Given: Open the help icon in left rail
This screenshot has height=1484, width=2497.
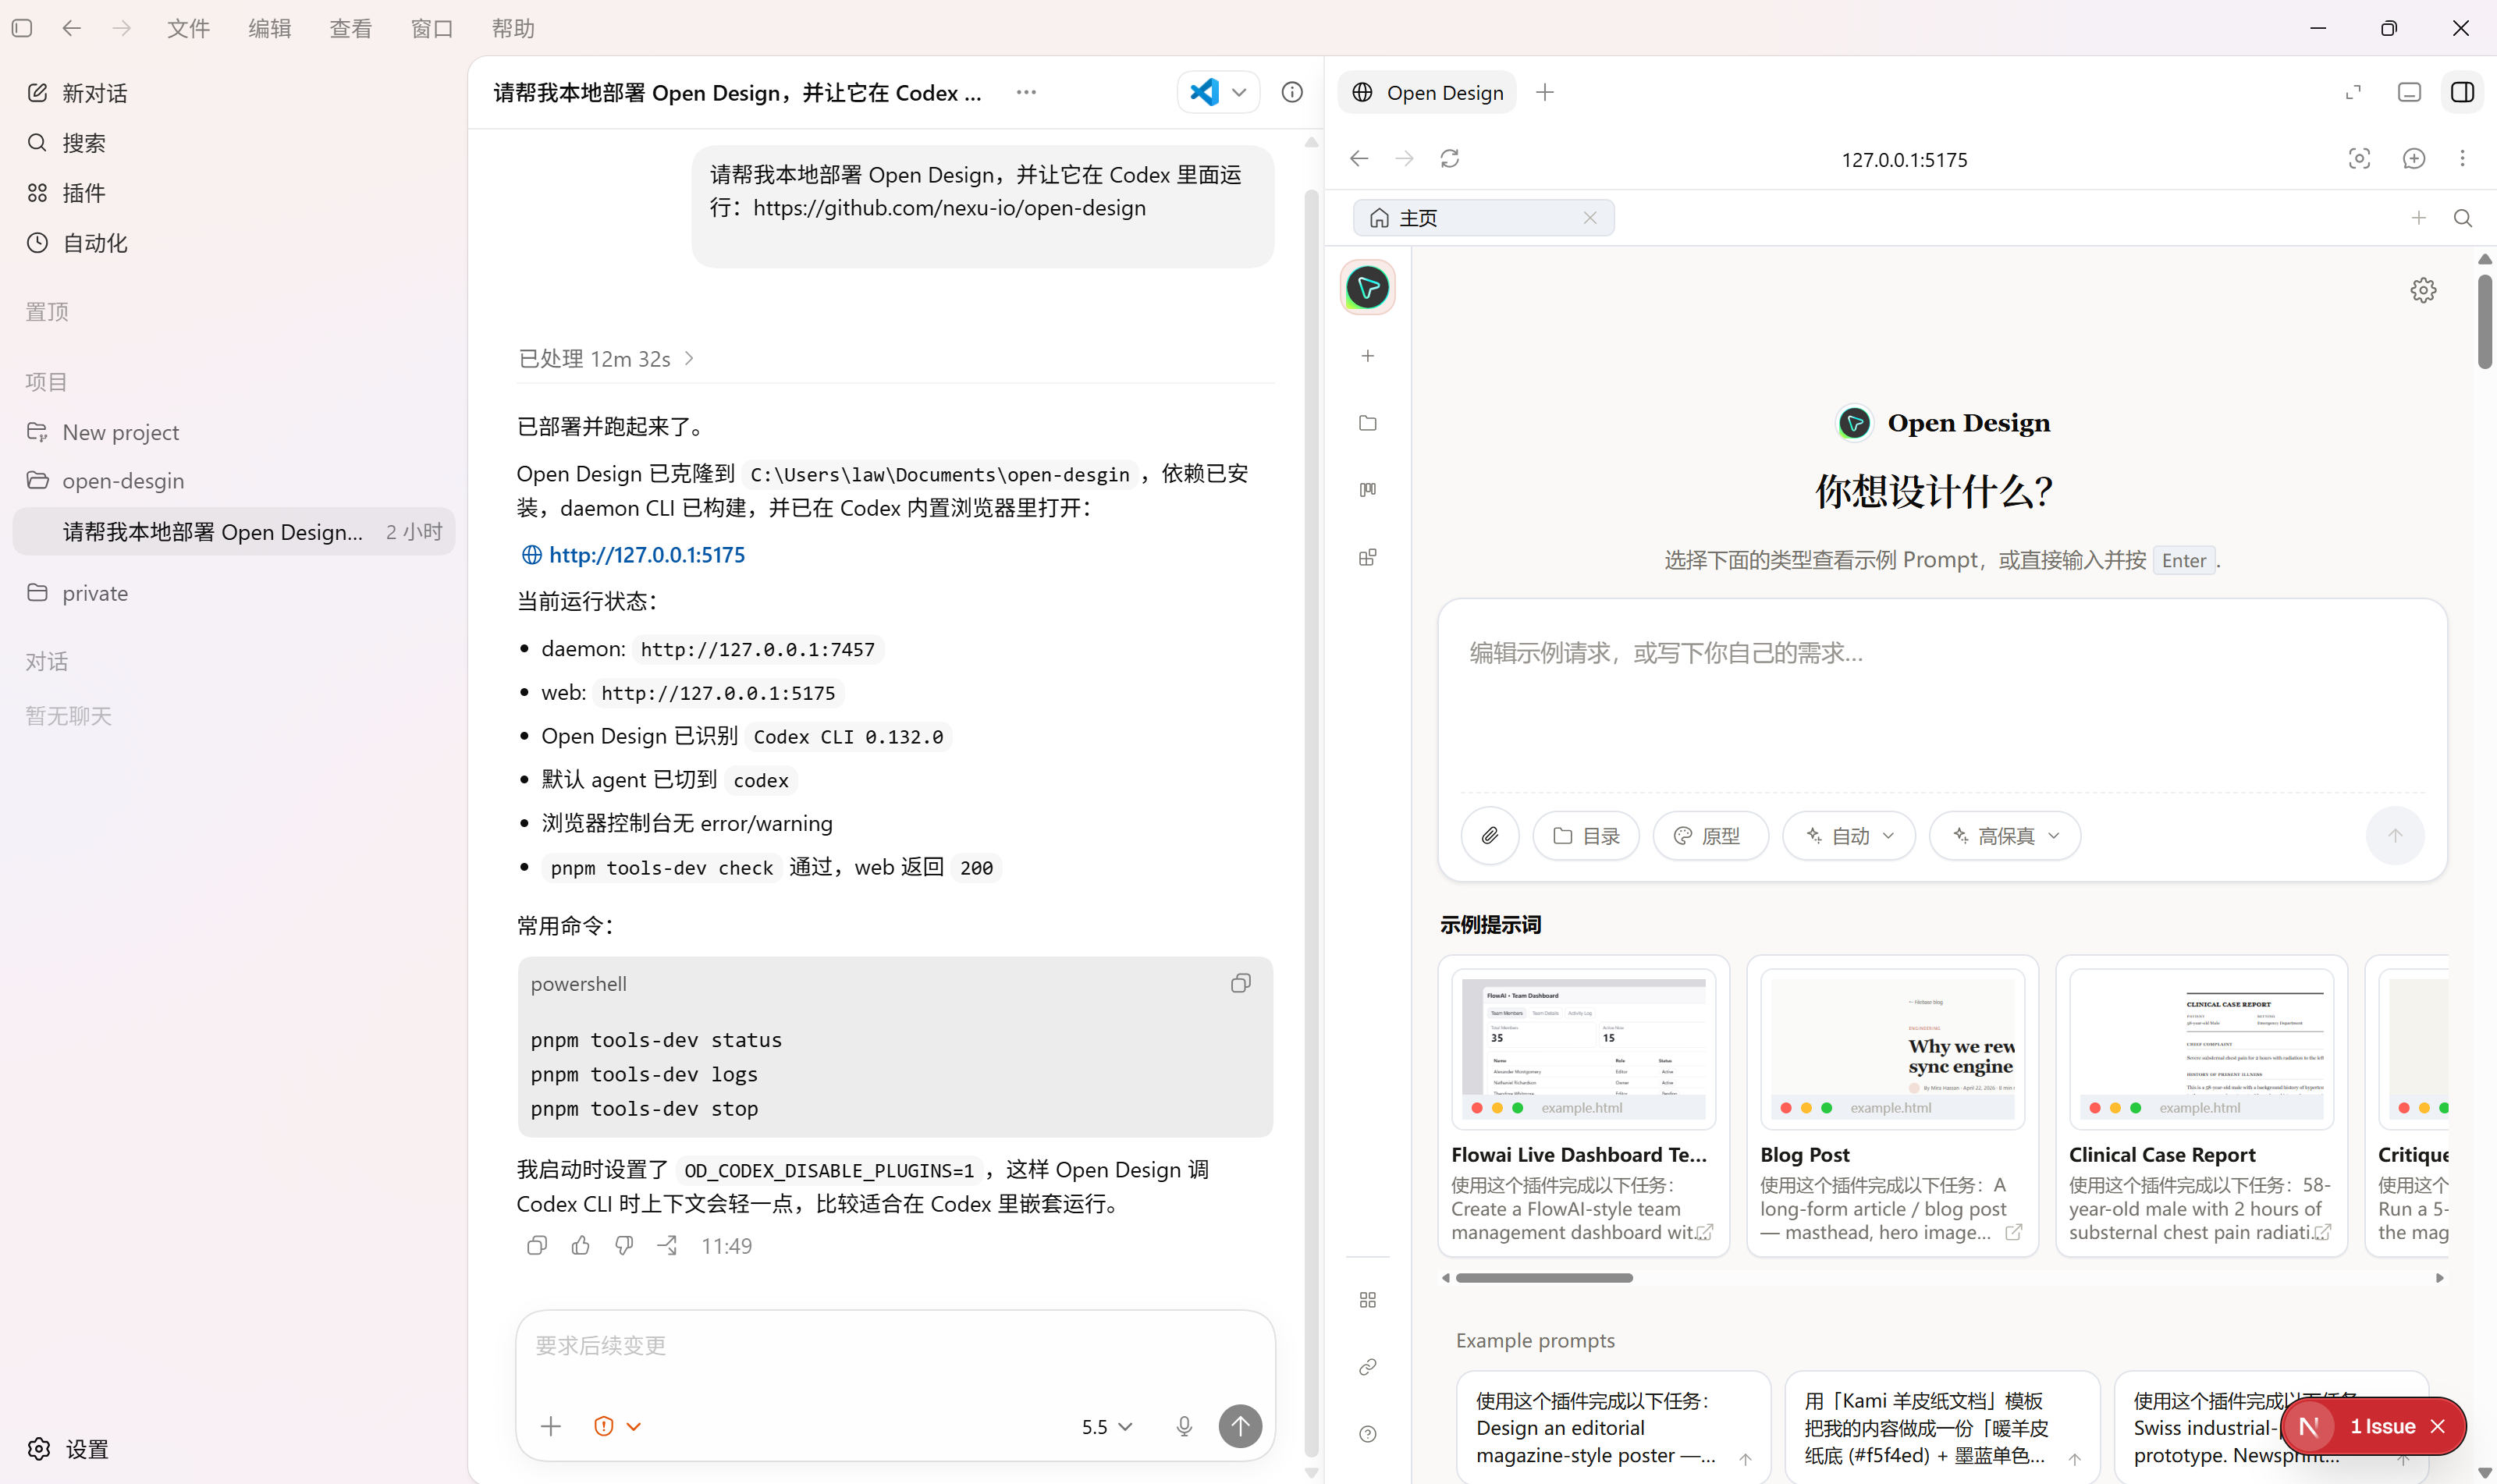Looking at the screenshot, I should click(1368, 1434).
